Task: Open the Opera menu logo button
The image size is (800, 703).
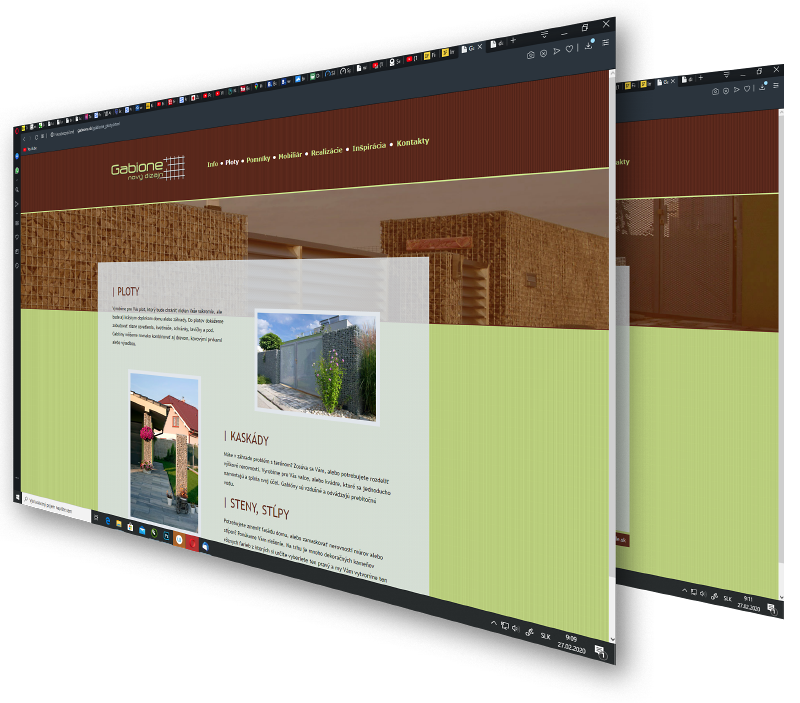Action: [16, 131]
